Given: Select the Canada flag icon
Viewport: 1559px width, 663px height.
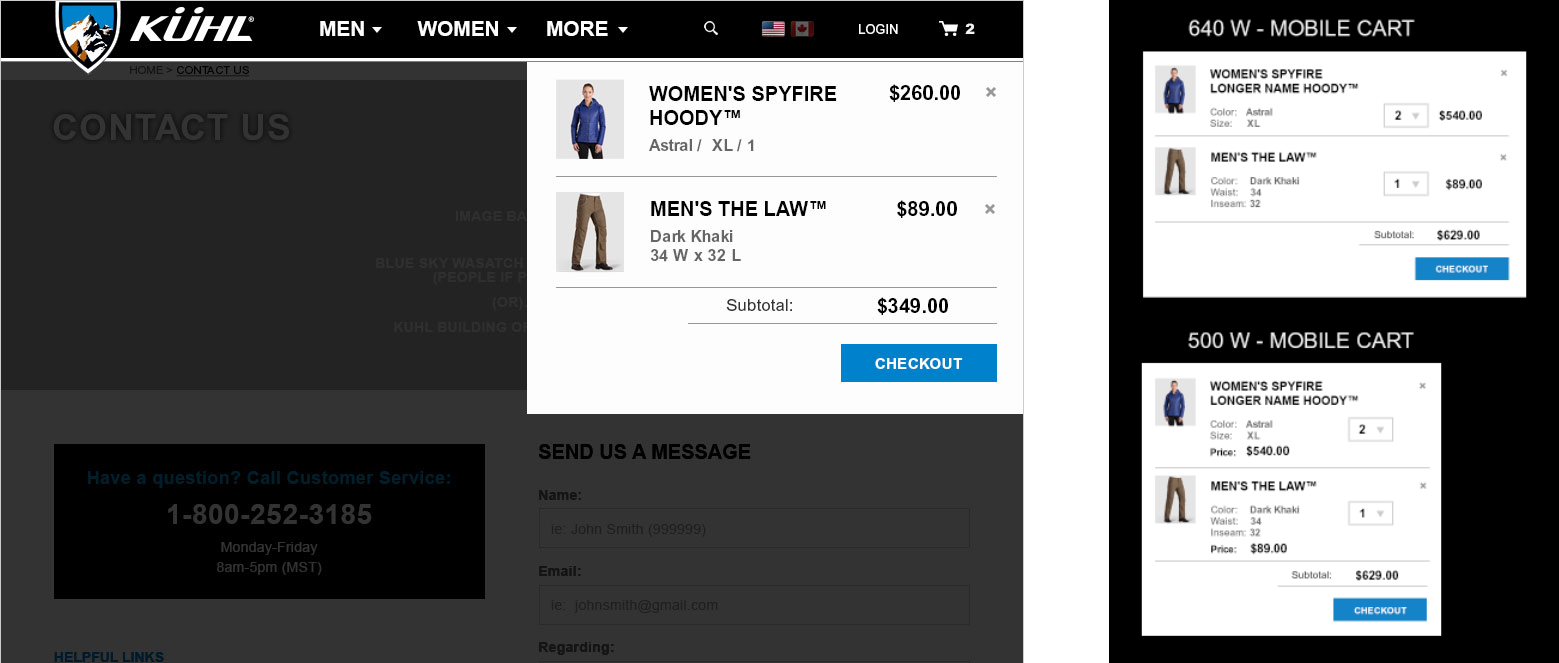Looking at the screenshot, I should tap(802, 29).
